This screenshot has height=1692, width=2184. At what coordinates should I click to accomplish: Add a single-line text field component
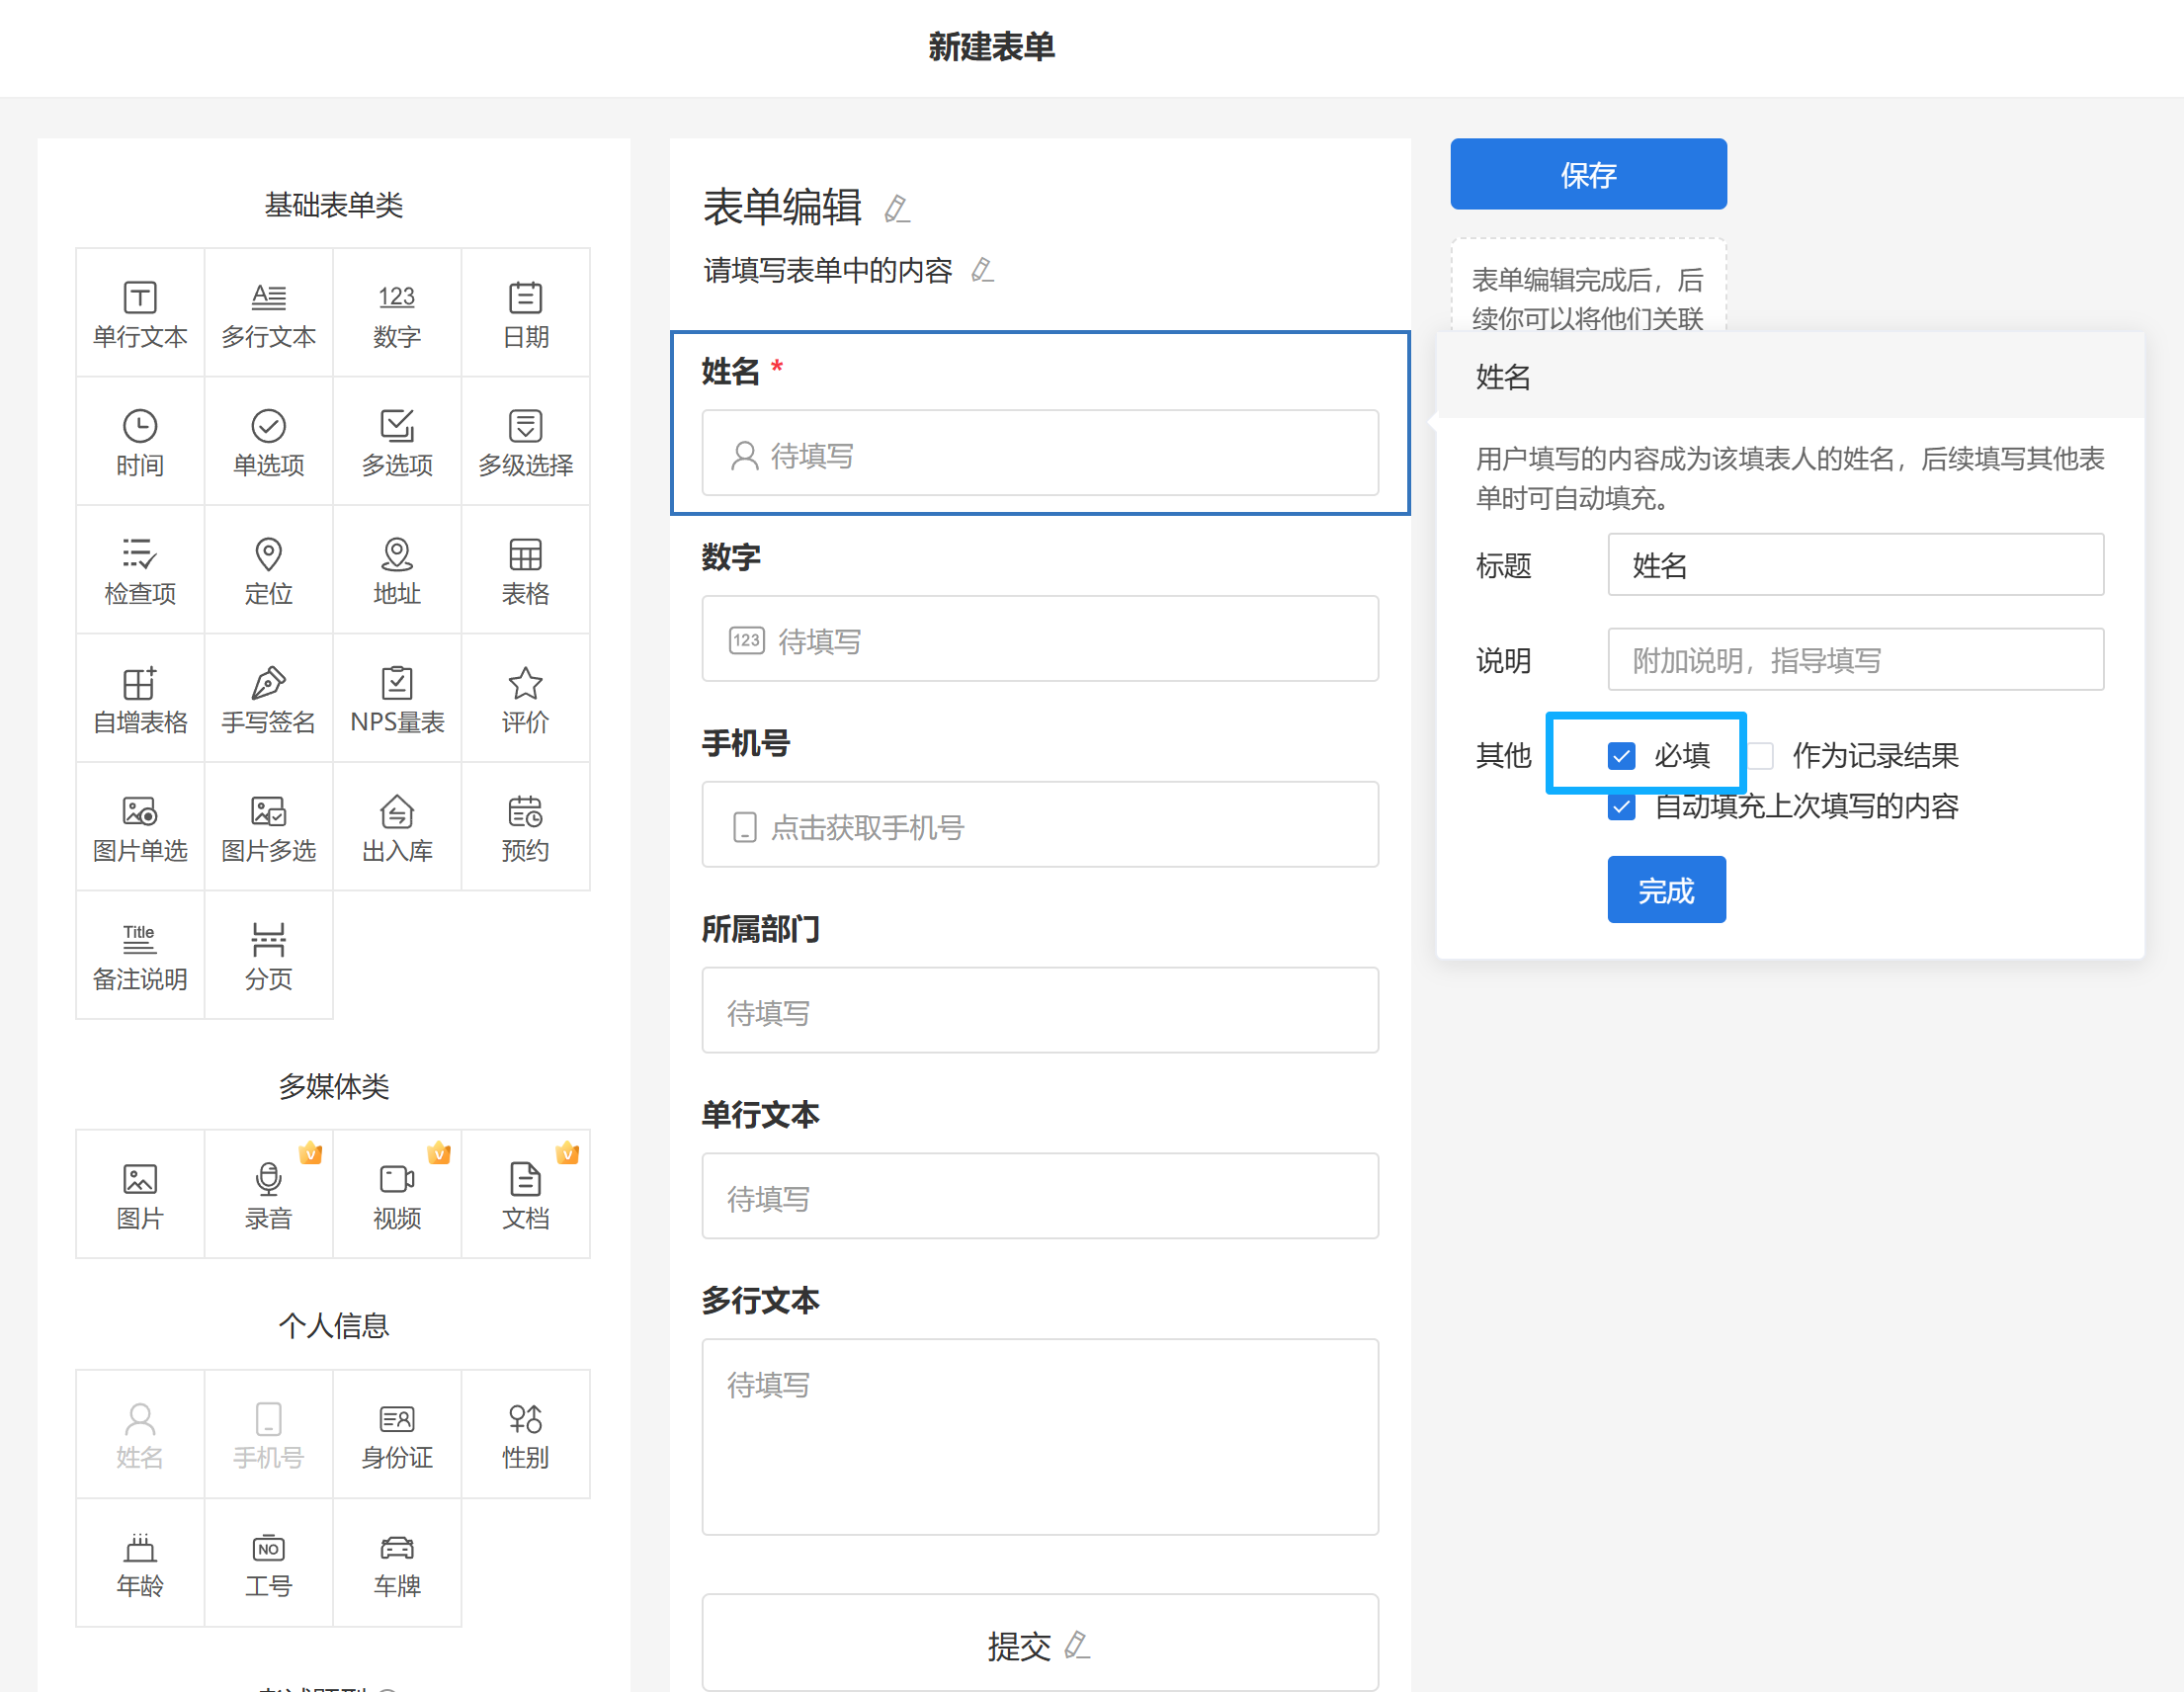point(140,313)
